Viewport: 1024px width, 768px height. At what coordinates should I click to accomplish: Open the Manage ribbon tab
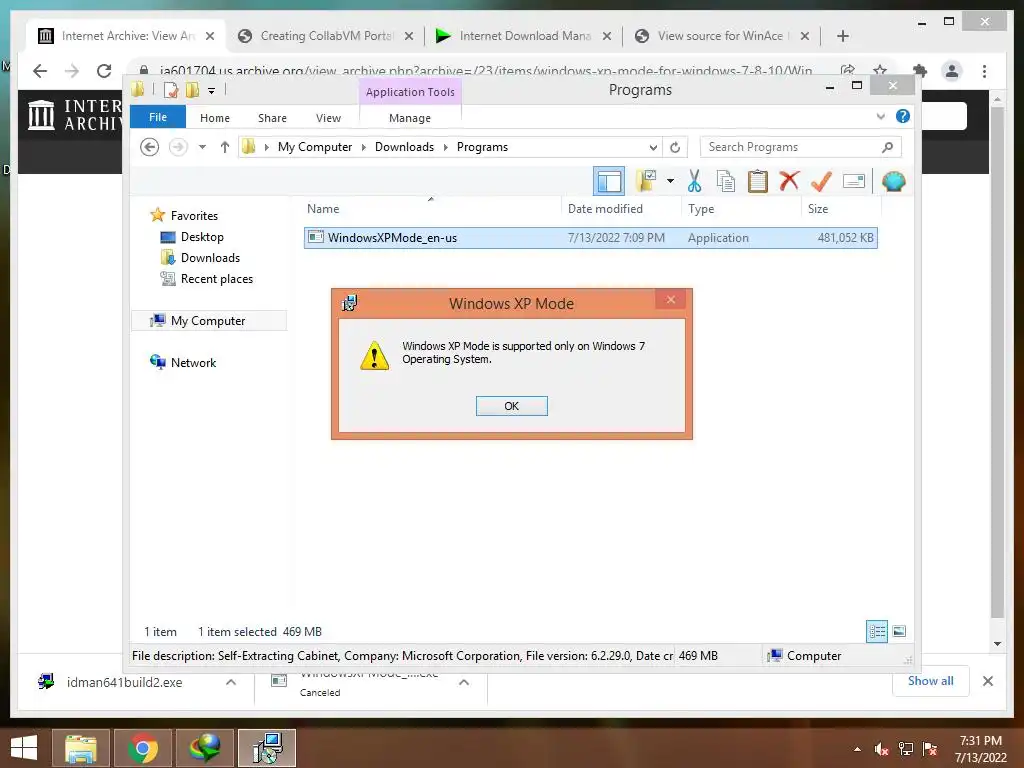click(x=409, y=118)
